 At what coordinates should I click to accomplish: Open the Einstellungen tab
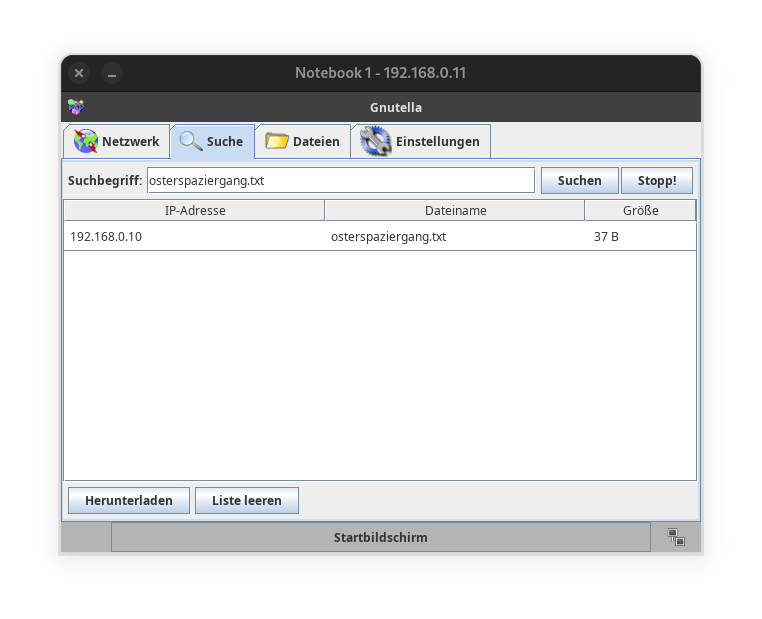[x=420, y=141]
